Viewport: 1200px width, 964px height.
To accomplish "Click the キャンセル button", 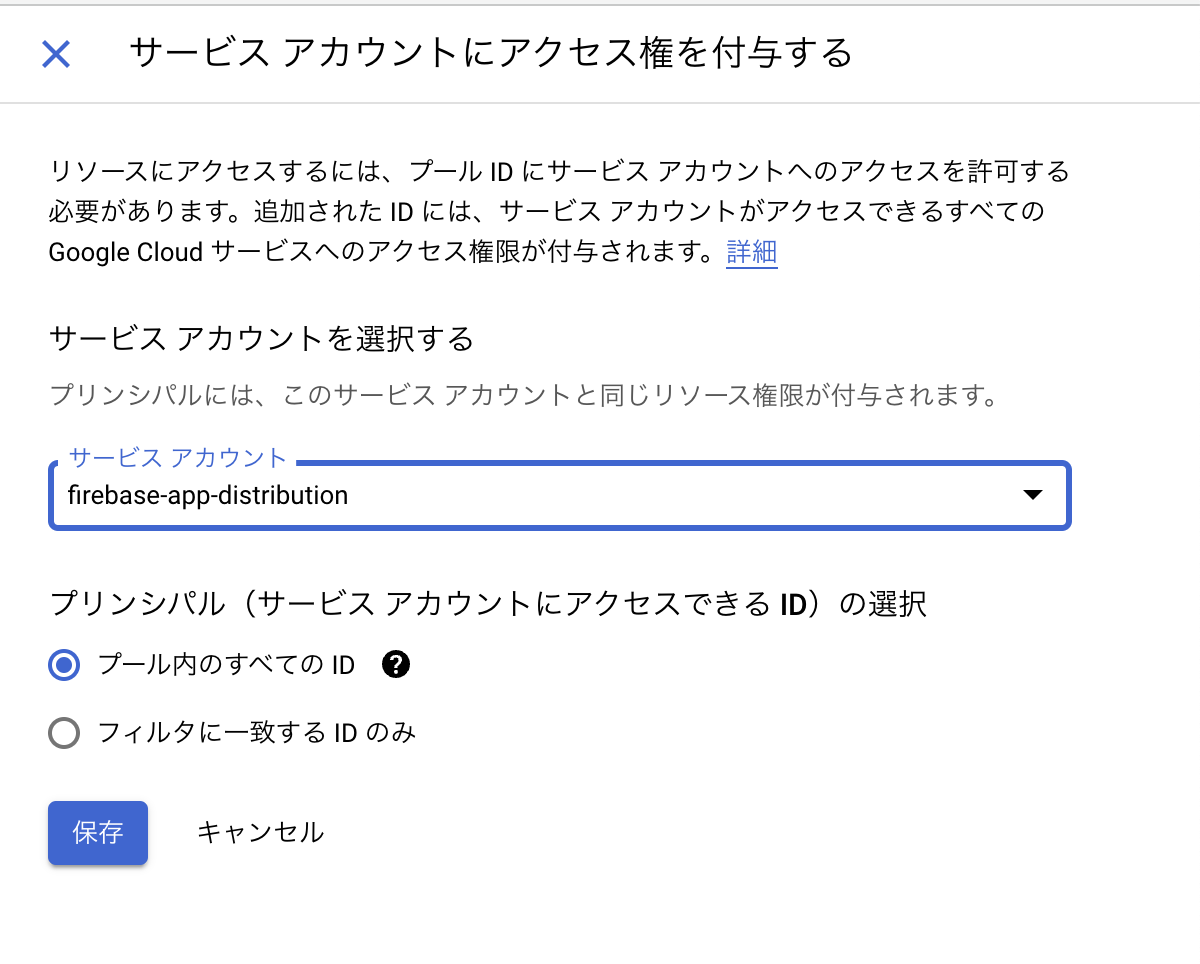I will [x=260, y=832].
